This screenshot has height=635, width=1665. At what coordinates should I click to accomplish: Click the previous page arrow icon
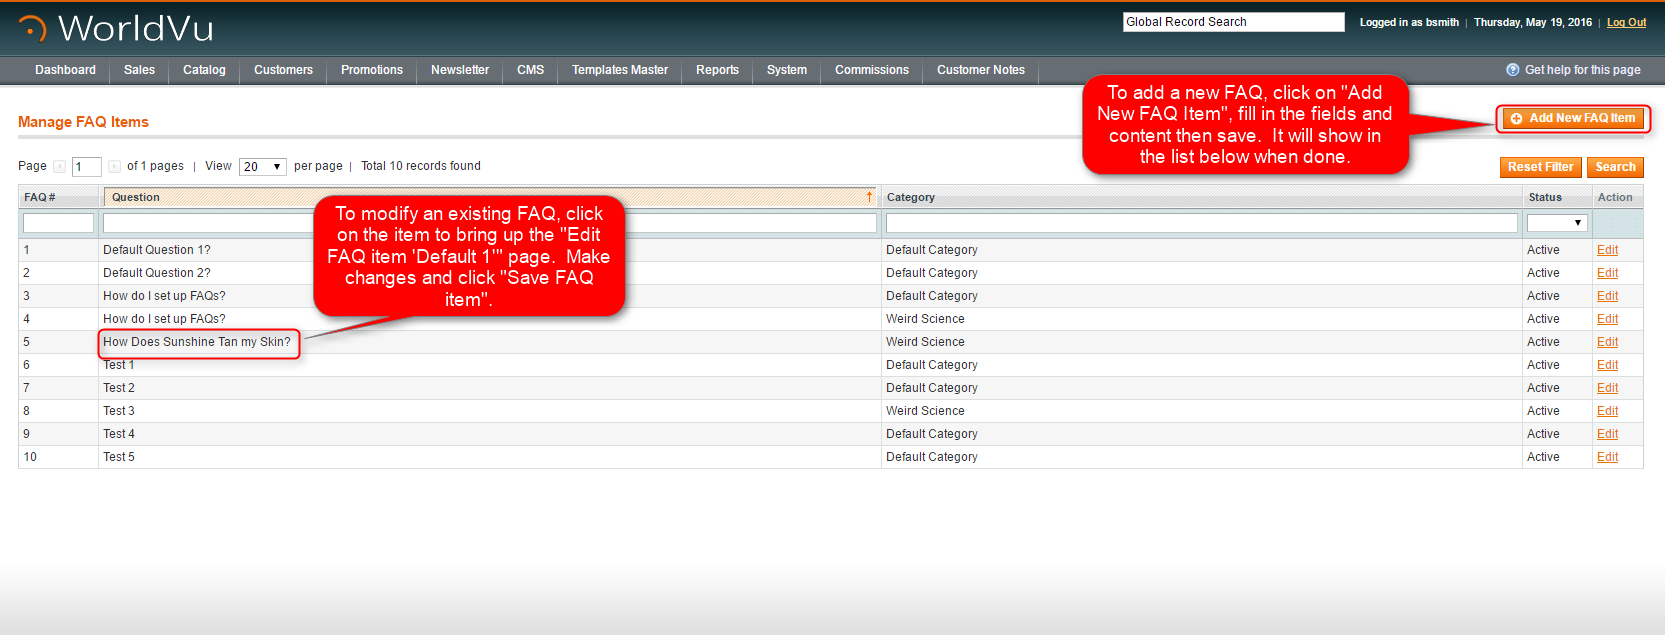[x=59, y=167]
